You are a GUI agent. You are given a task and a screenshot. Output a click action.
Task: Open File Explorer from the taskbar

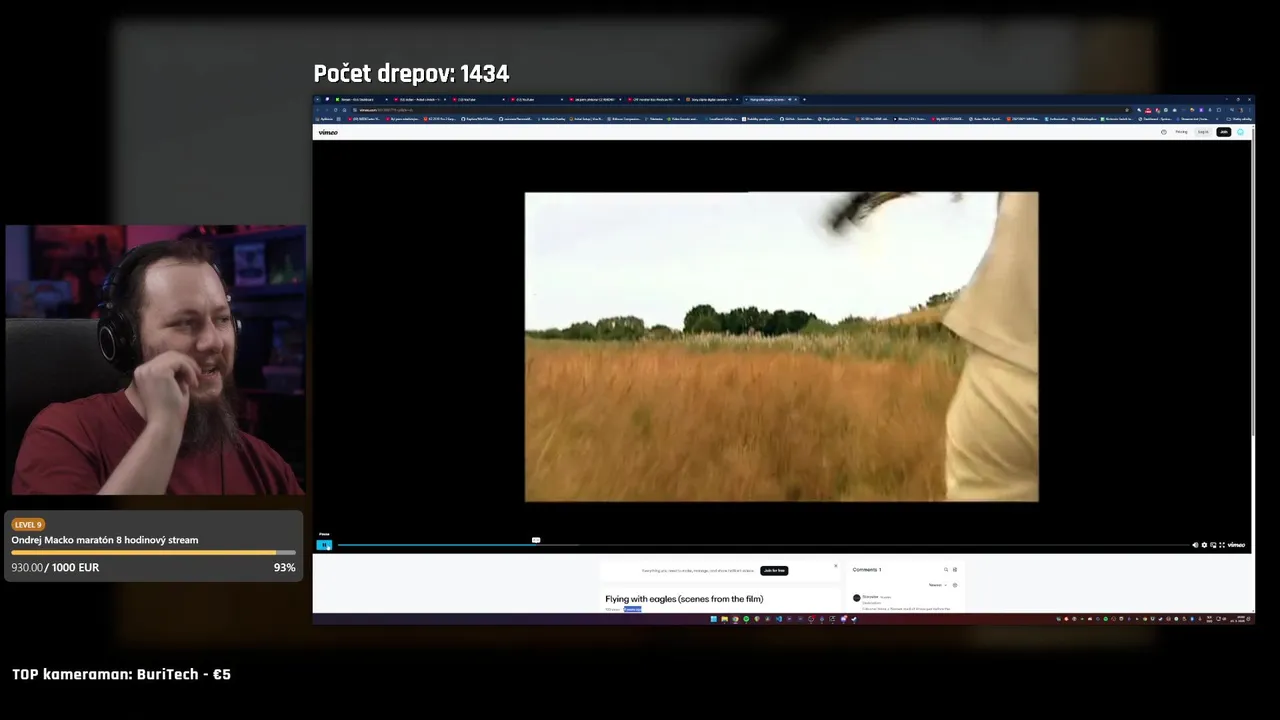[725, 618]
